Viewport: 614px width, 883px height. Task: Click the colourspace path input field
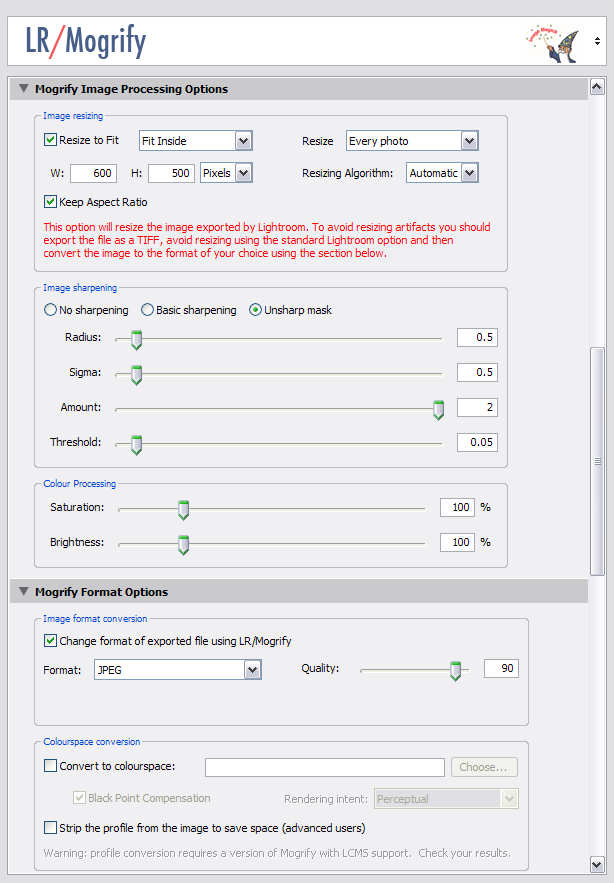point(324,767)
